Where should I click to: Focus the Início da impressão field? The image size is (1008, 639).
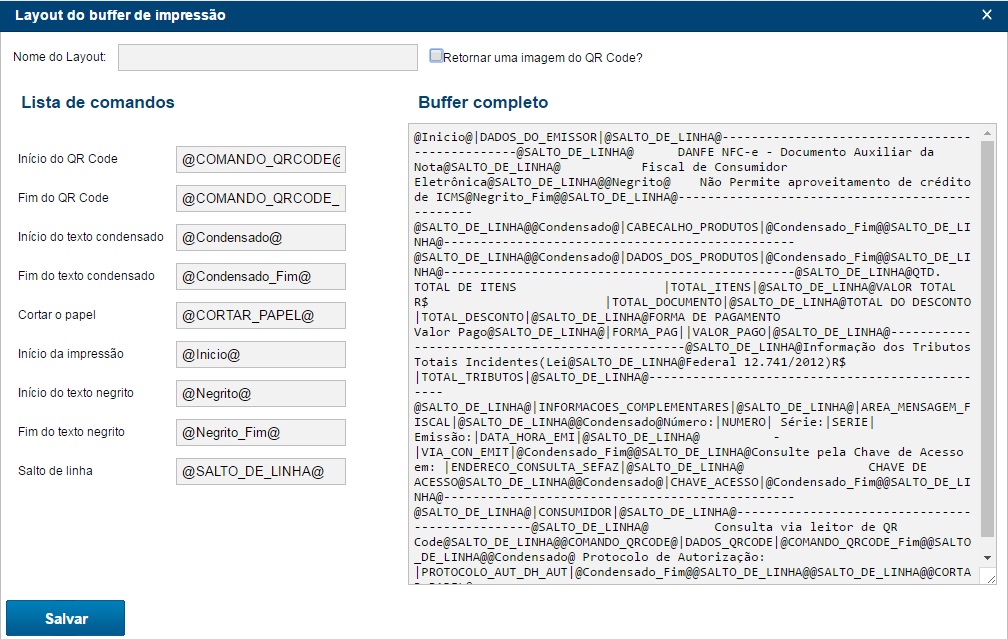pos(260,354)
